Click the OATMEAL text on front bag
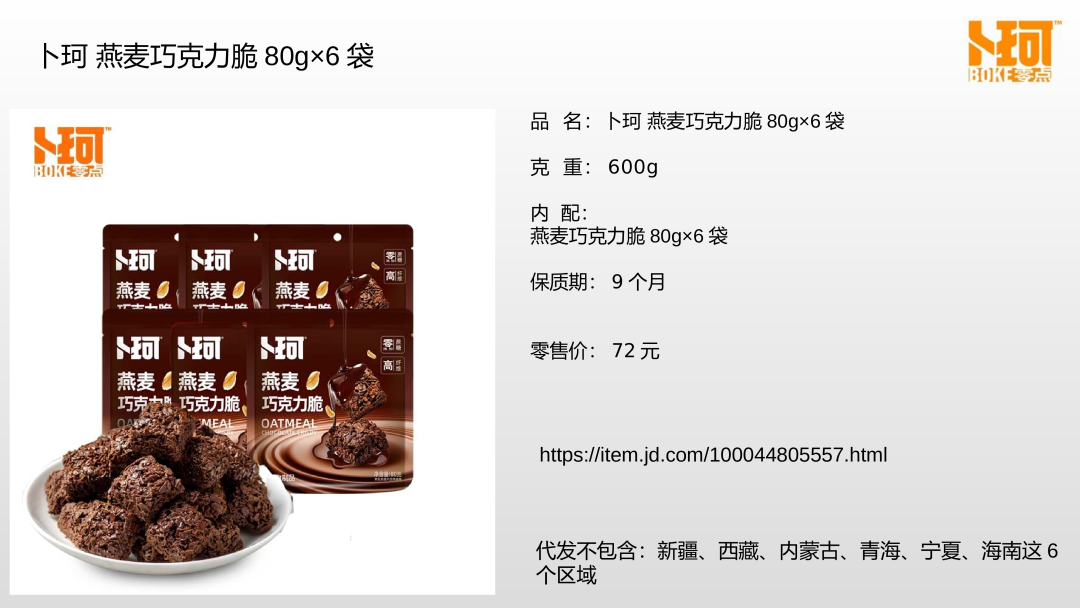Screen dimensions: 1080x608 pos(289,423)
